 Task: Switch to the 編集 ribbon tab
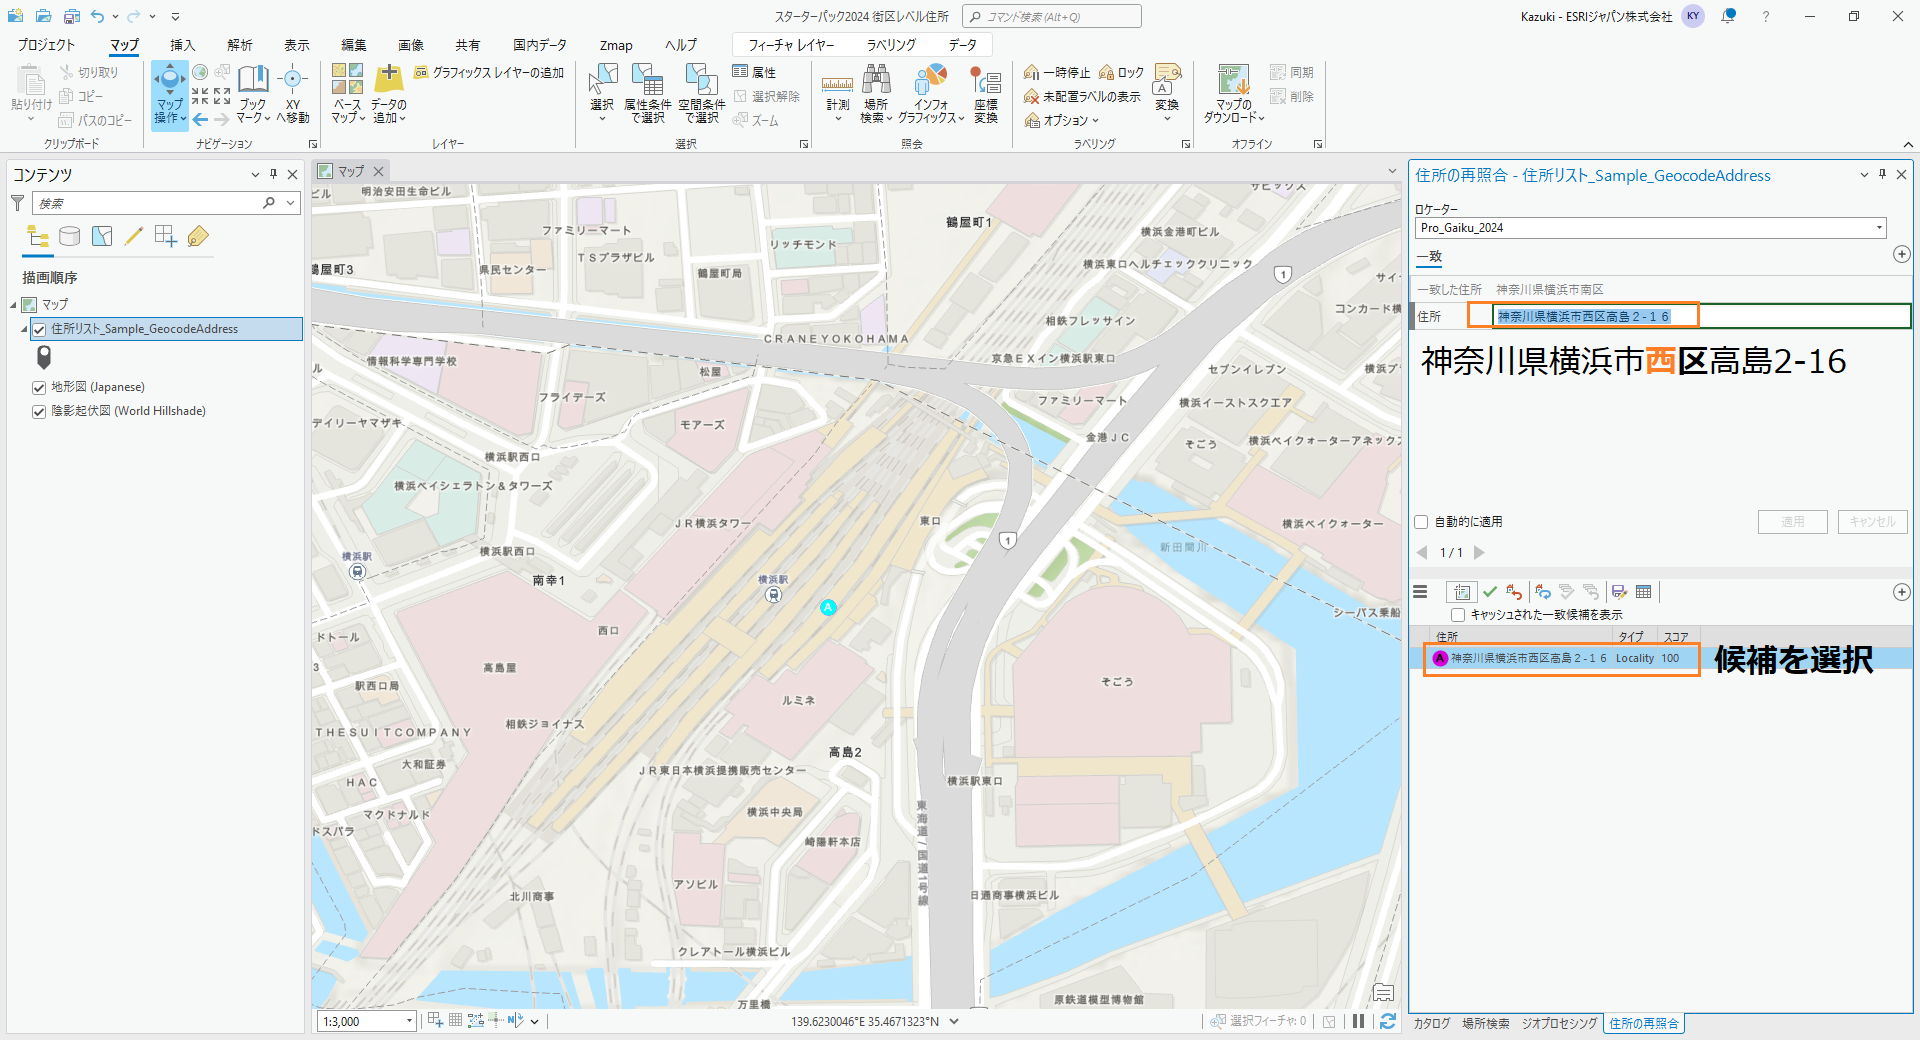[x=354, y=45]
